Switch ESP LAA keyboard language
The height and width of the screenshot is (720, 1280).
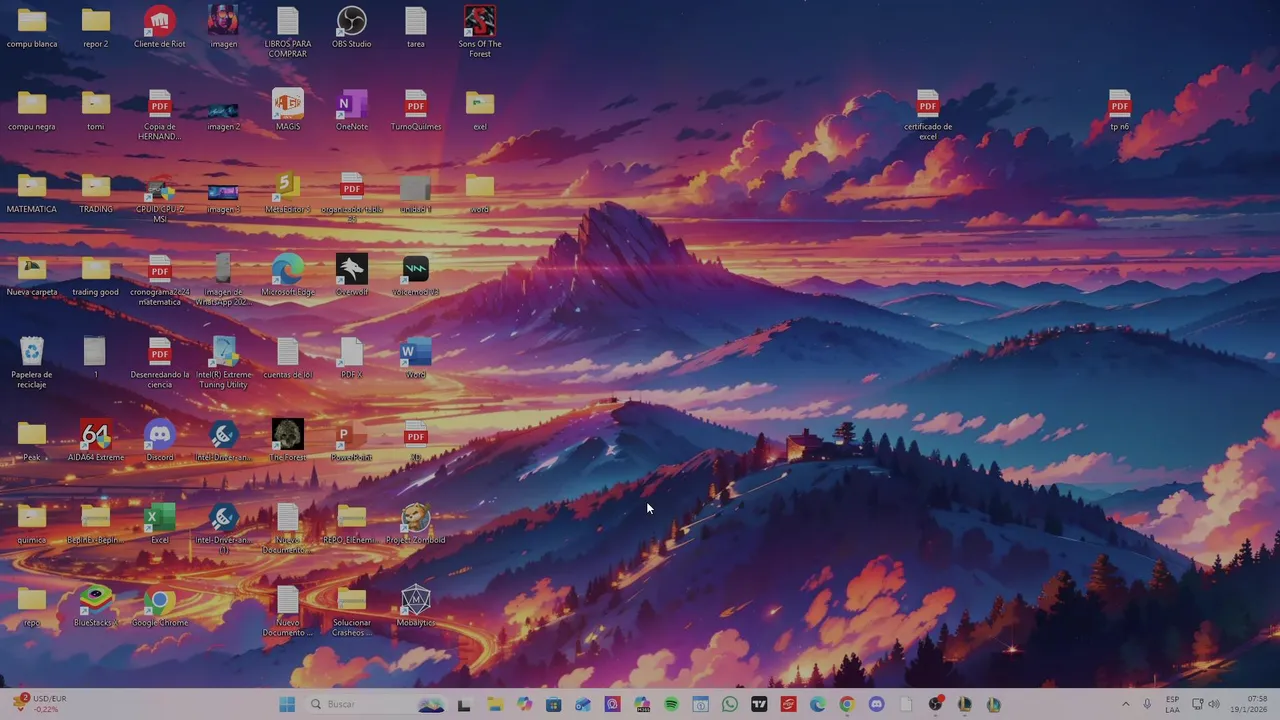point(1172,704)
